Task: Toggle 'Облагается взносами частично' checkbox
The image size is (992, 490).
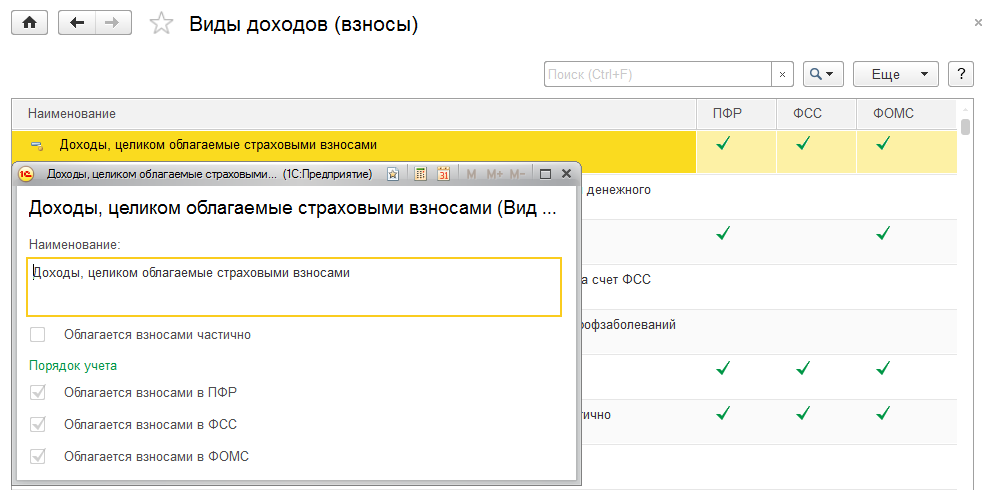Action: coord(38,335)
